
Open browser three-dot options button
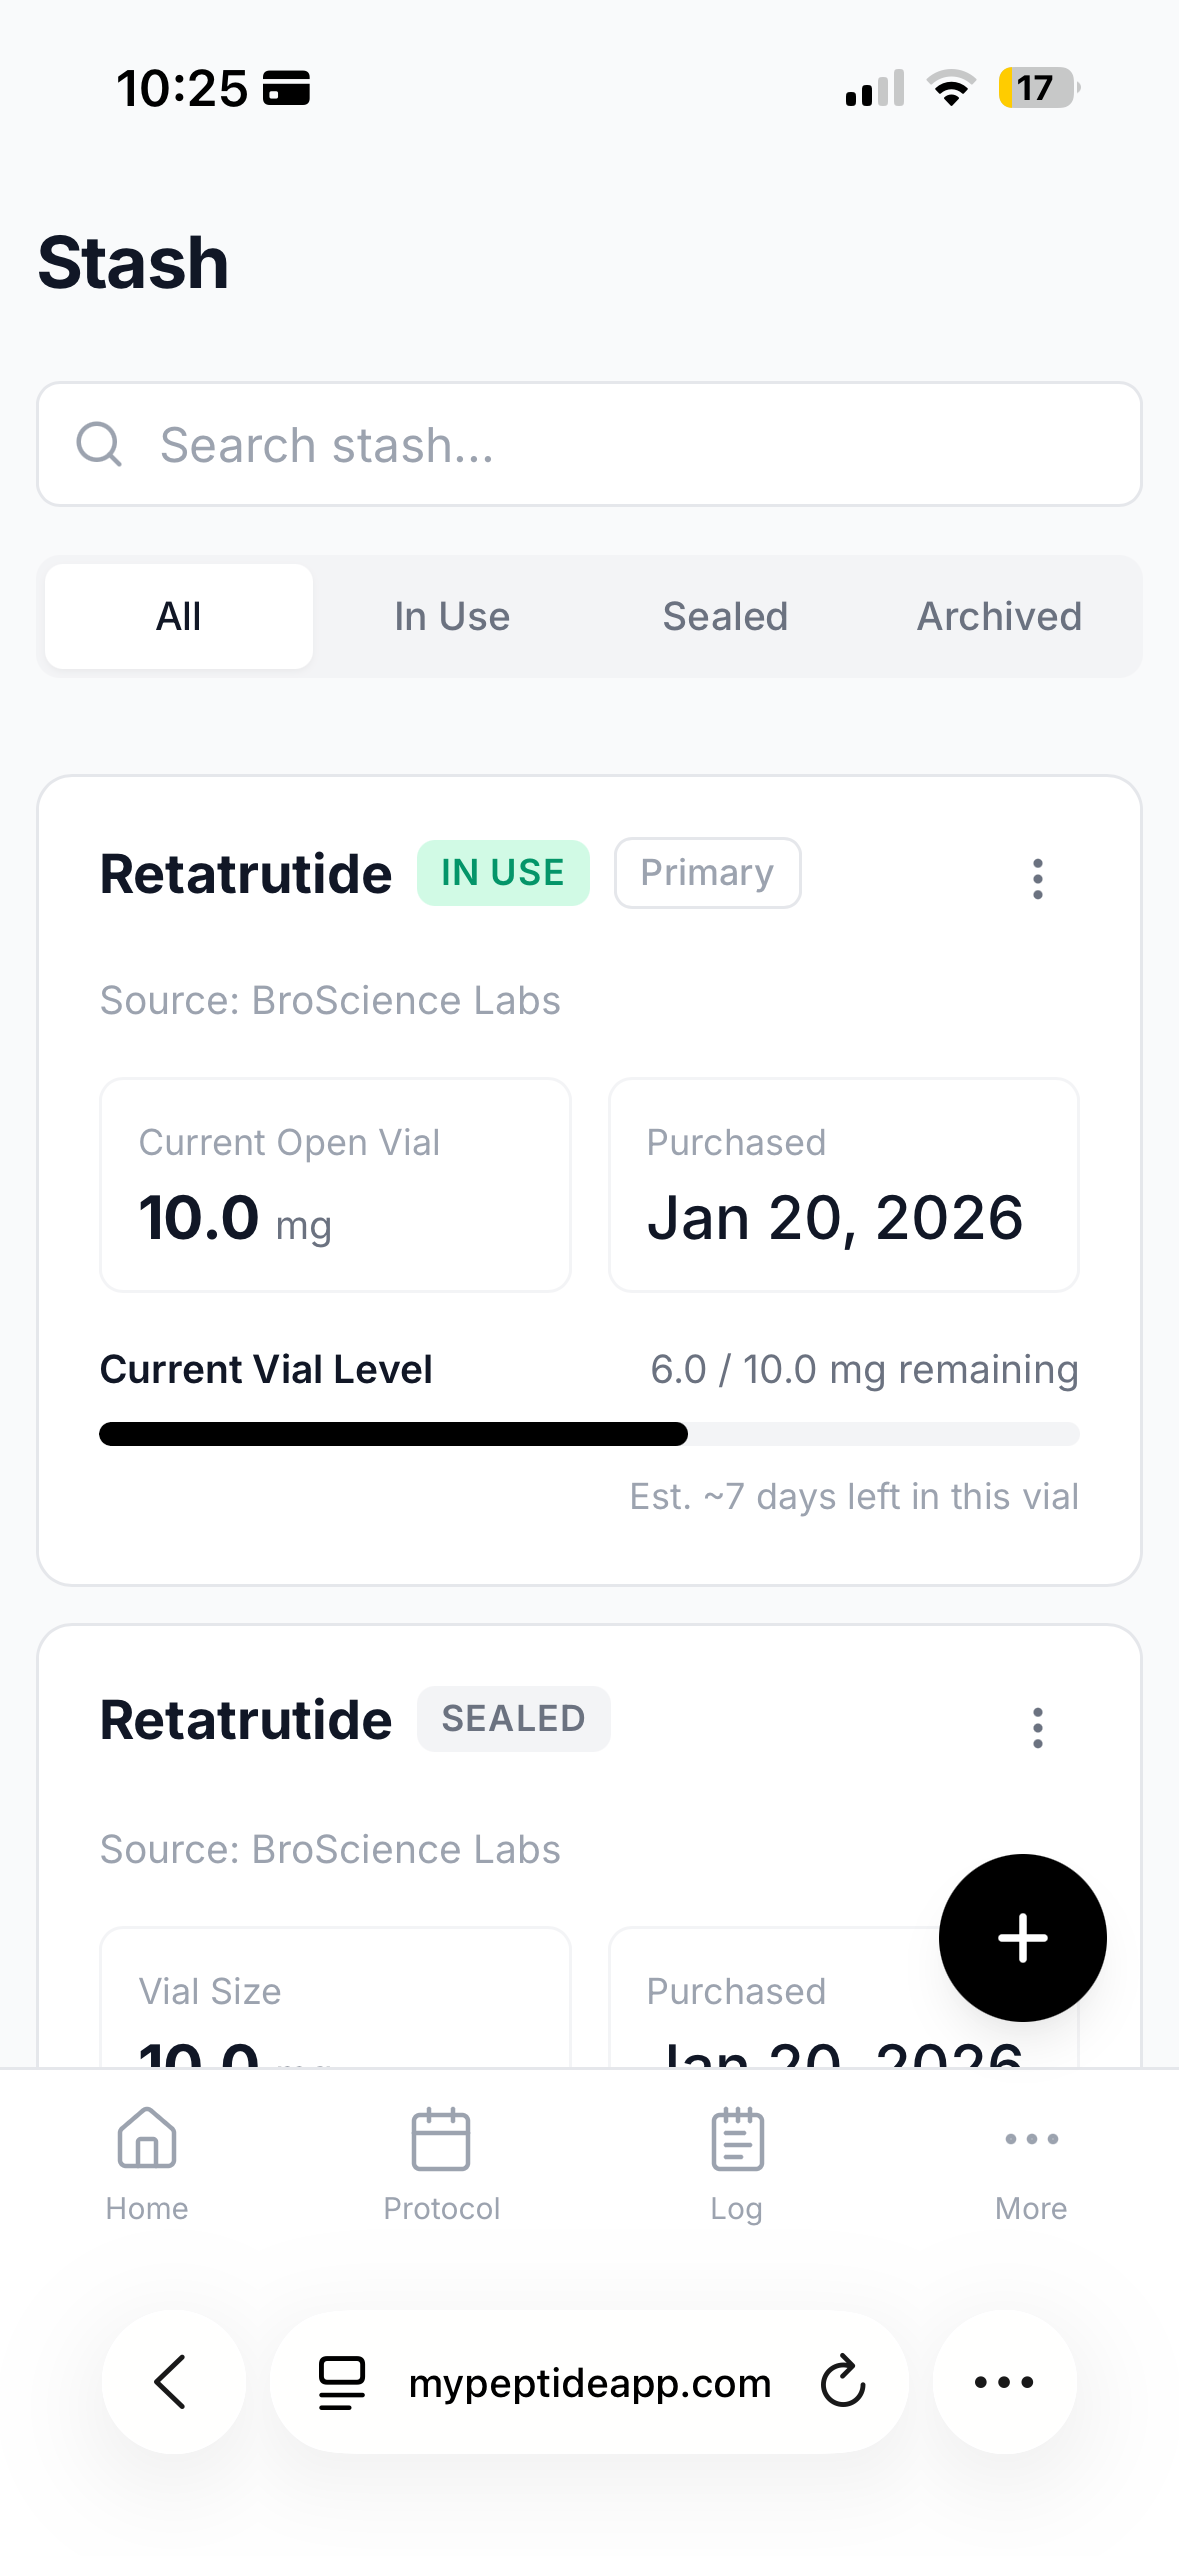[1004, 2381]
